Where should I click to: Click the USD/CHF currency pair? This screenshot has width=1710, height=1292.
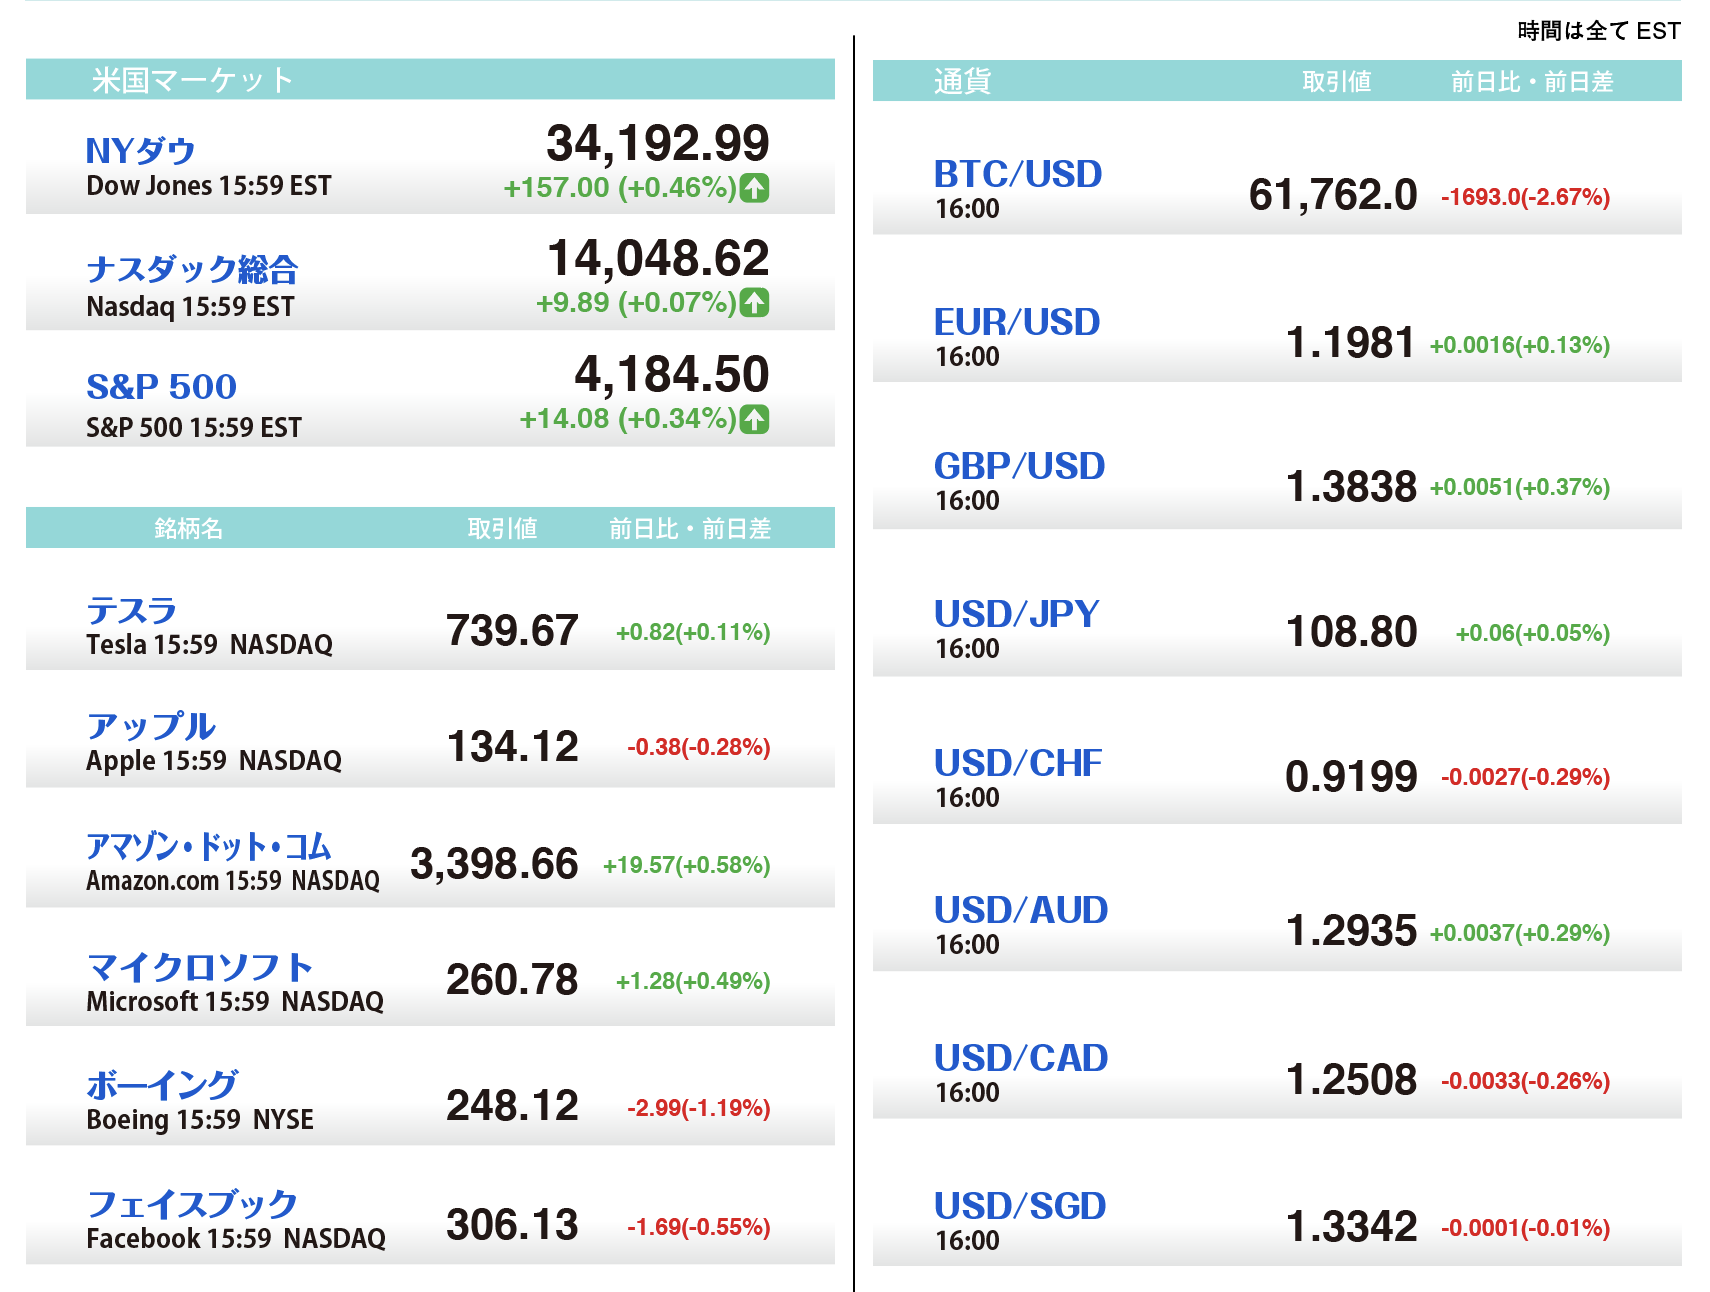1017,763
